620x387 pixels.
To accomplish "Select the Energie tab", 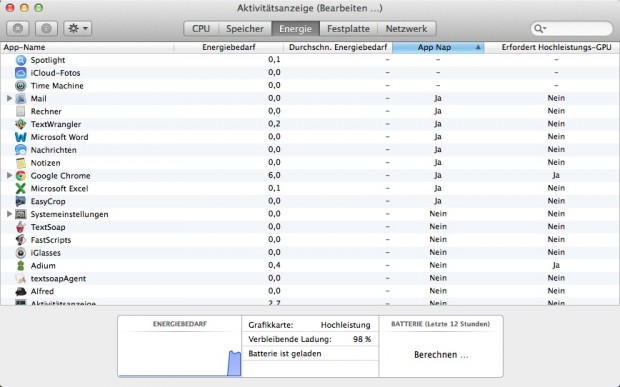I will (295, 28).
